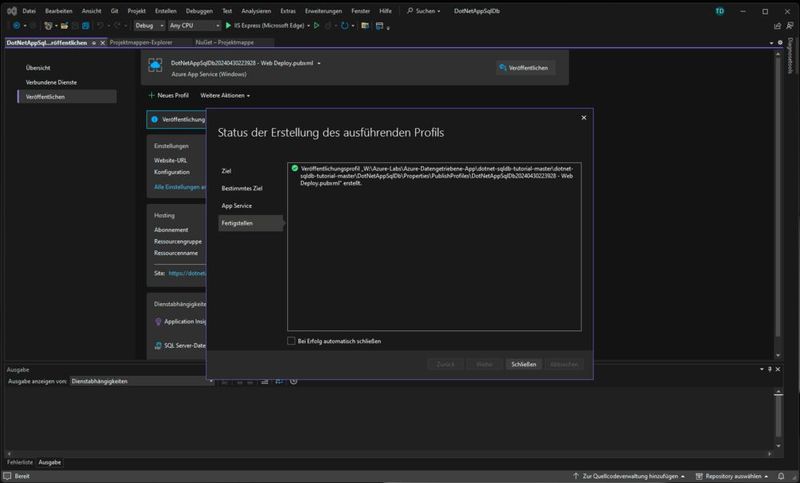The image size is (800, 483).
Task: Click the Visual Studio logo icon
Action: [12, 11]
